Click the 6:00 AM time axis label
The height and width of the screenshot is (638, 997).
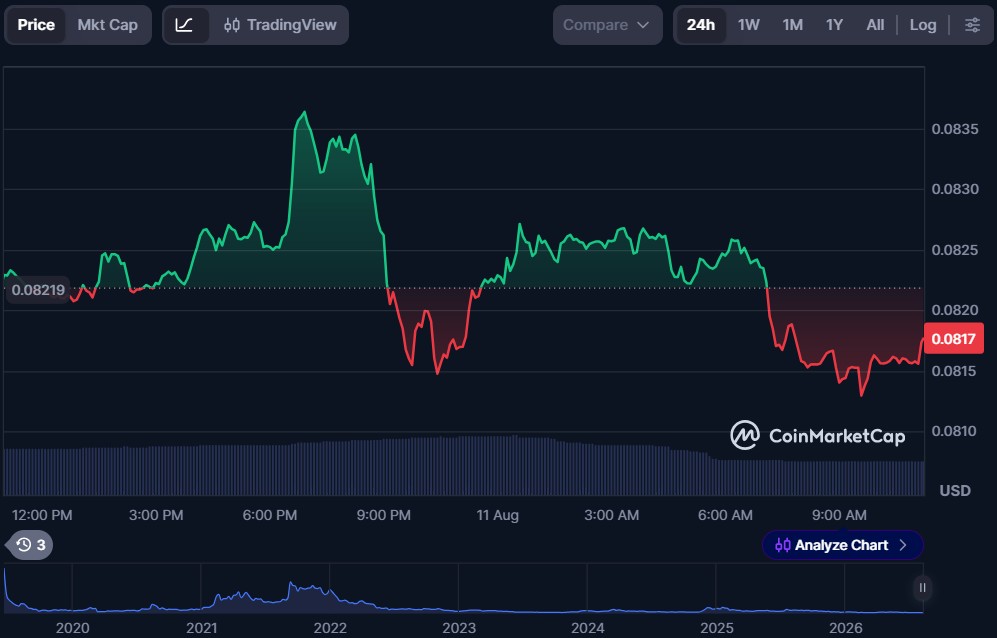point(725,515)
